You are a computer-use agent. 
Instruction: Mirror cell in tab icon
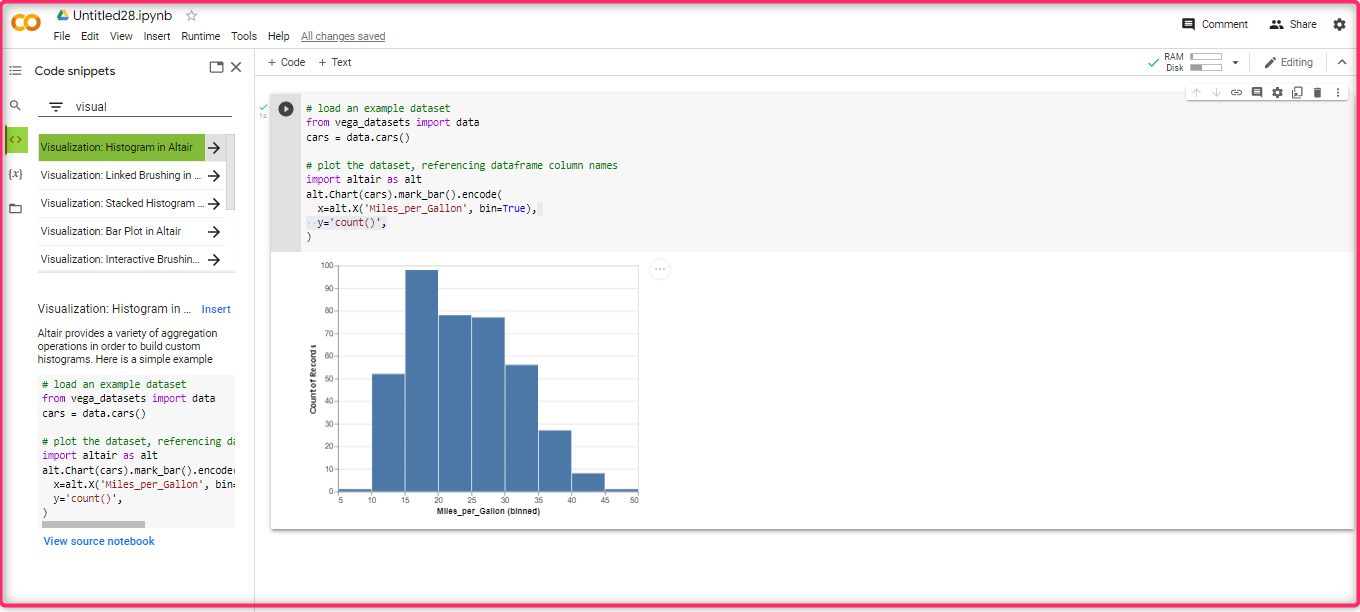point(1297,93)
